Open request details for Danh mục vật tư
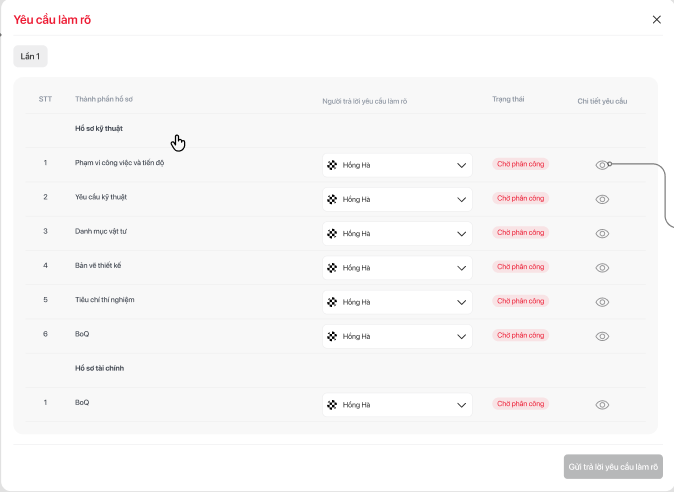Screen dimensions: 674x492 [602, 233]
